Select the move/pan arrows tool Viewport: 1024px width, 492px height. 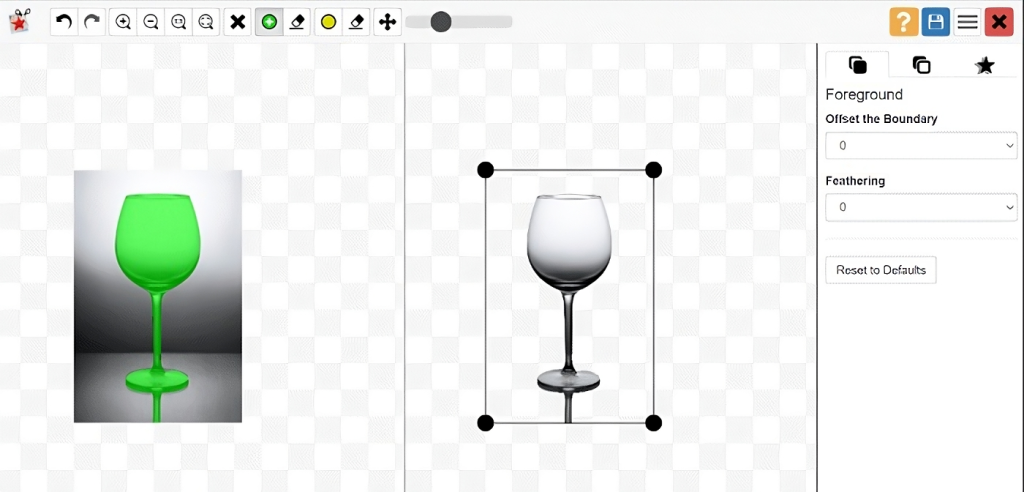point(387,22)
